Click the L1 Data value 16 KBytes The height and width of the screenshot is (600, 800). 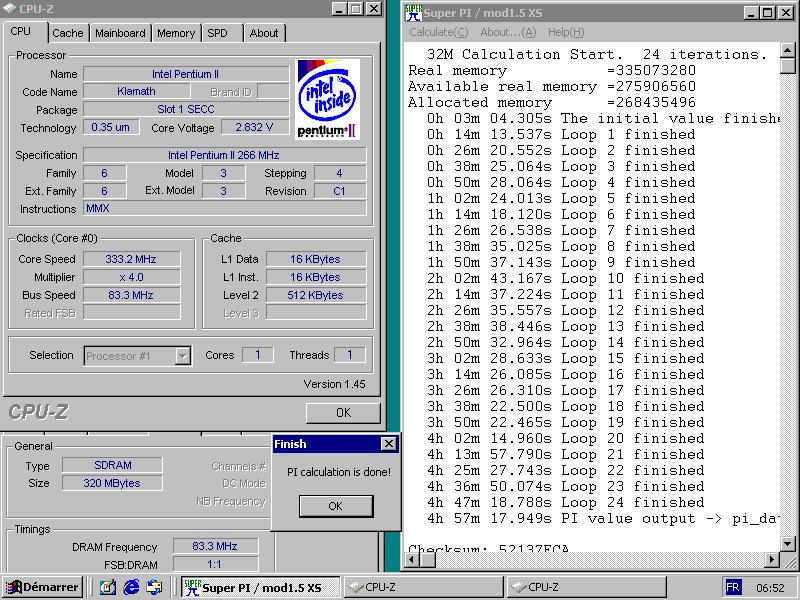pos(316,259)
